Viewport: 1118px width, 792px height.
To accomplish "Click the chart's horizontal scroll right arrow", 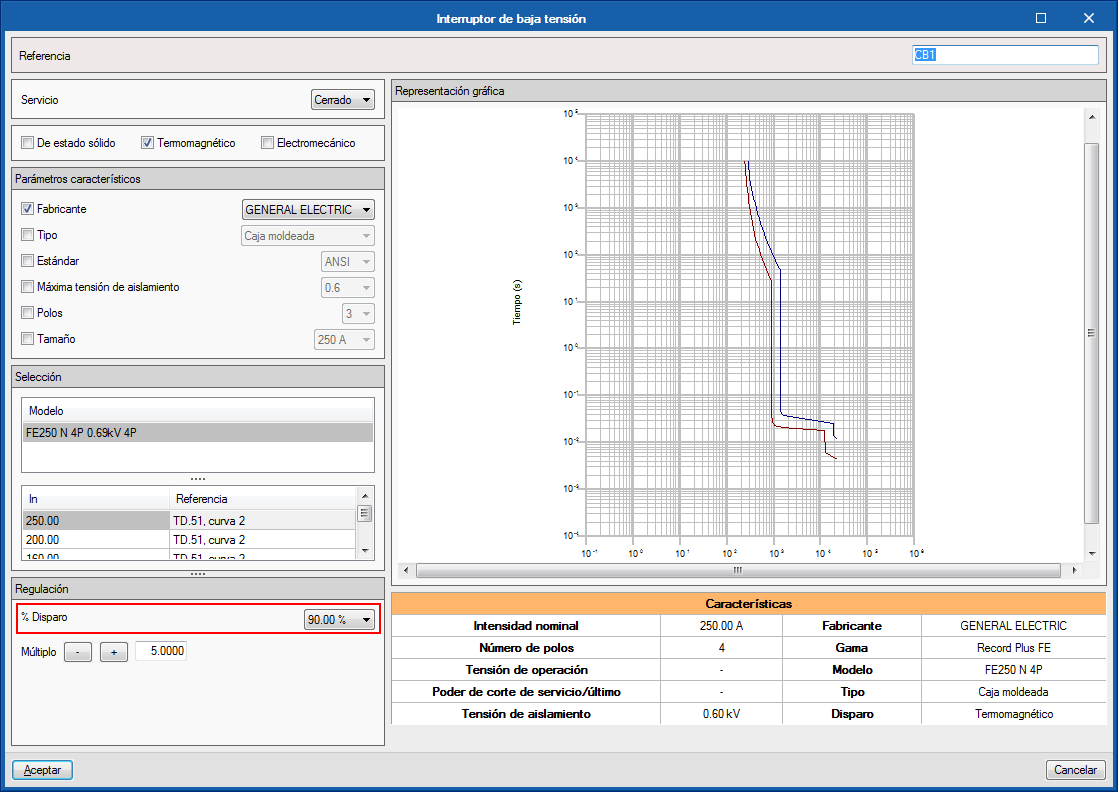I will click(1075, 570).
